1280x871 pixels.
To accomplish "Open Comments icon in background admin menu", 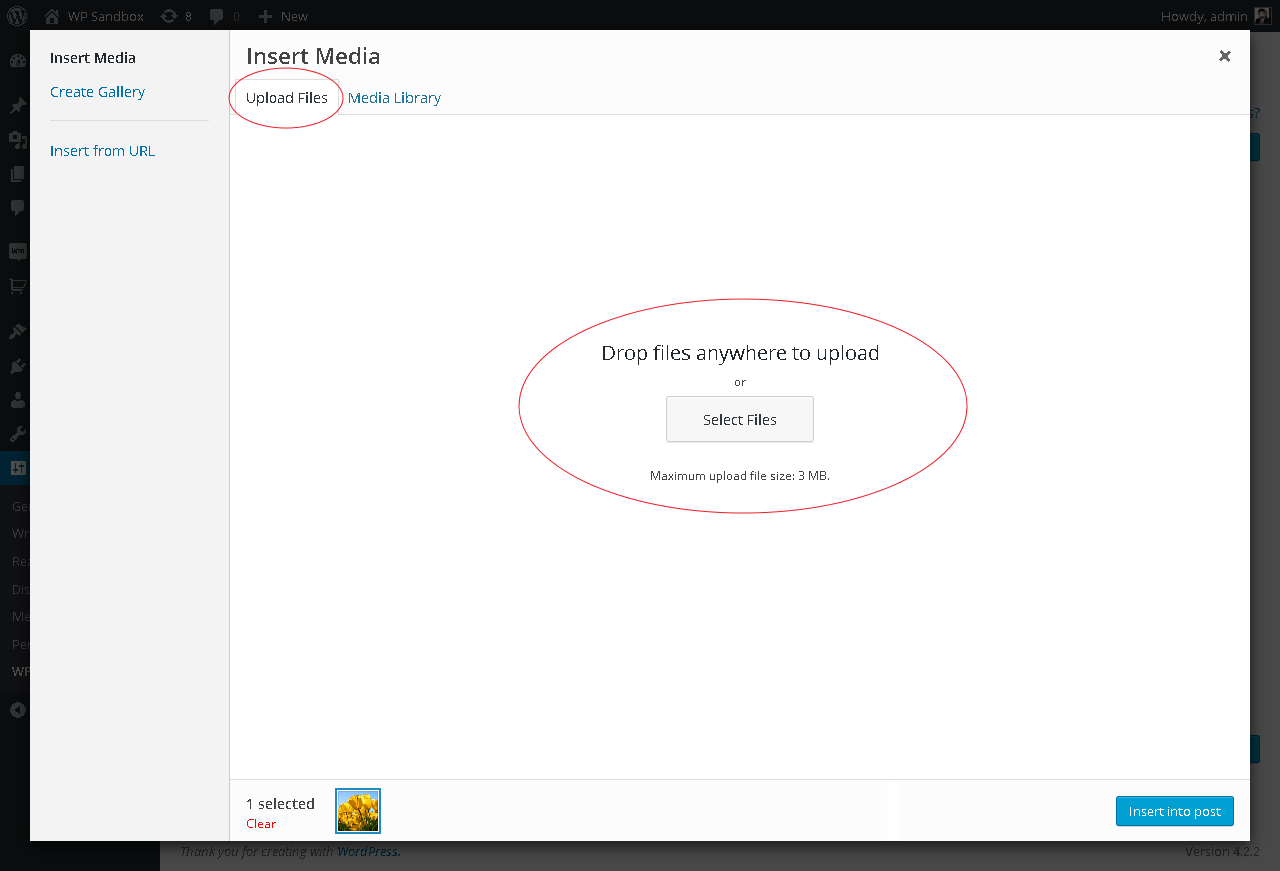I will tap(17, 208).
